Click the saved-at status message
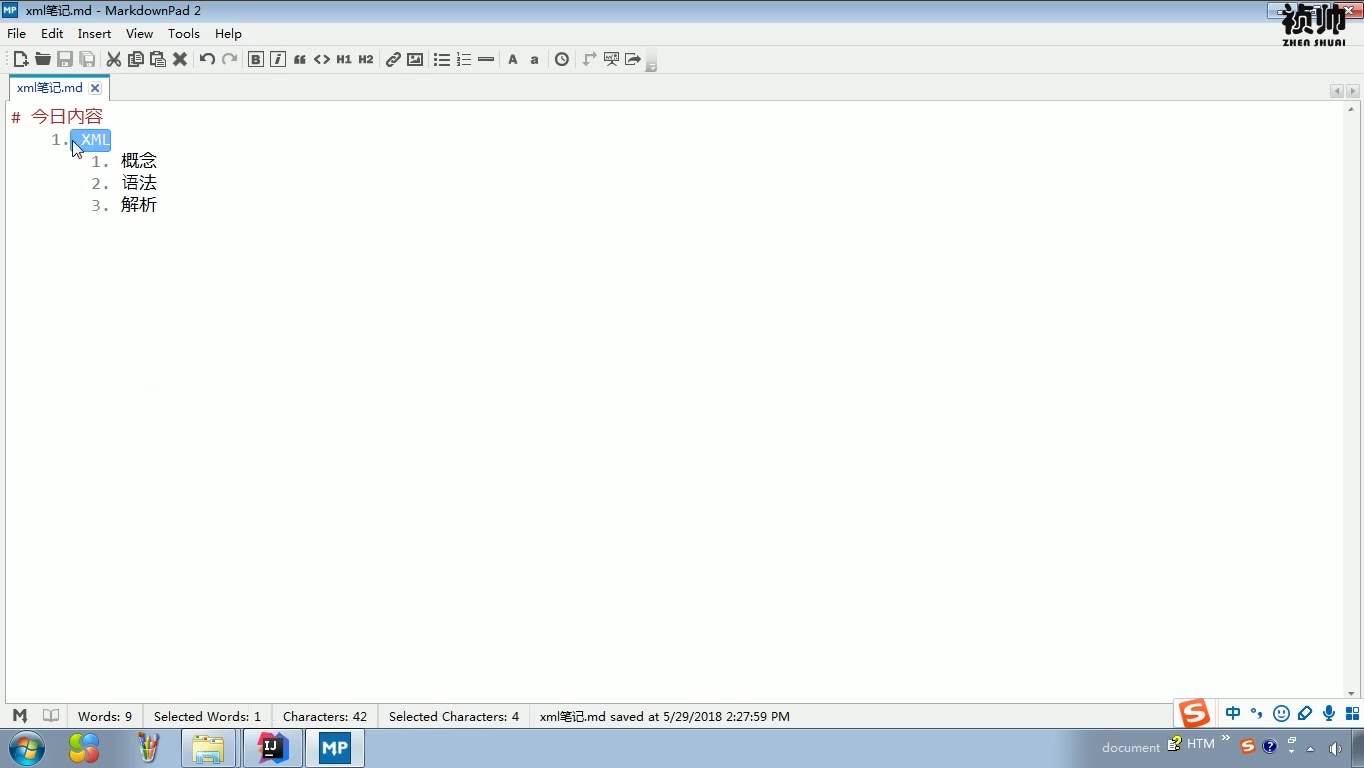Viewport: 1364px width, 768px height. click(x=665, y=716)
